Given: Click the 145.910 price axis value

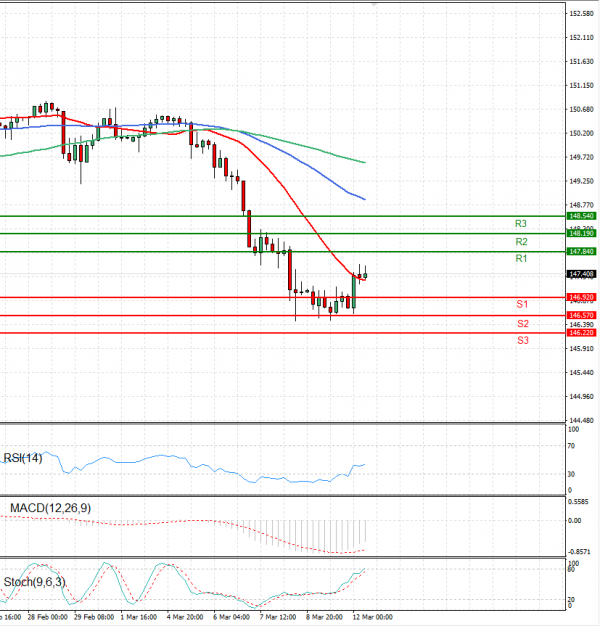Looking at the screenshot, I should pos(581,349).
